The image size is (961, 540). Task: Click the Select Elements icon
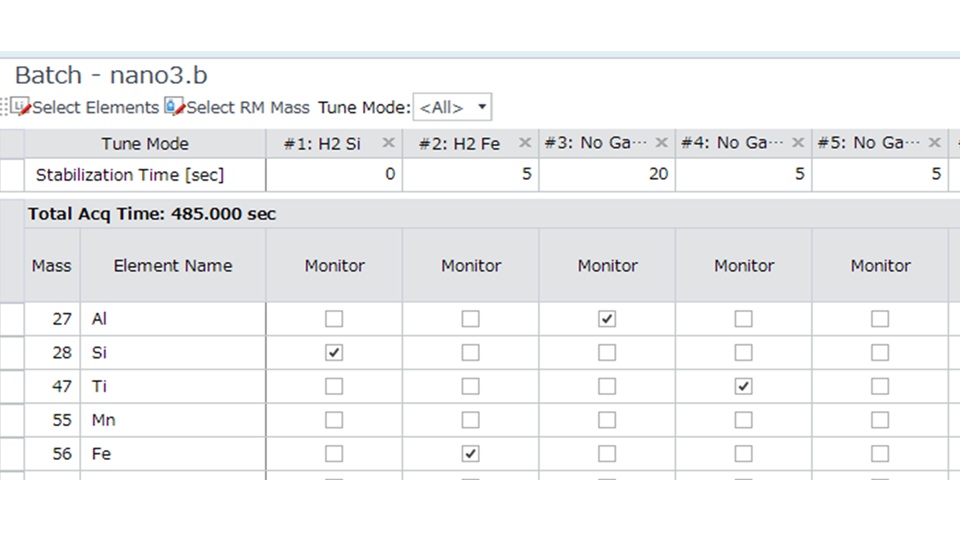coord(20,107)
